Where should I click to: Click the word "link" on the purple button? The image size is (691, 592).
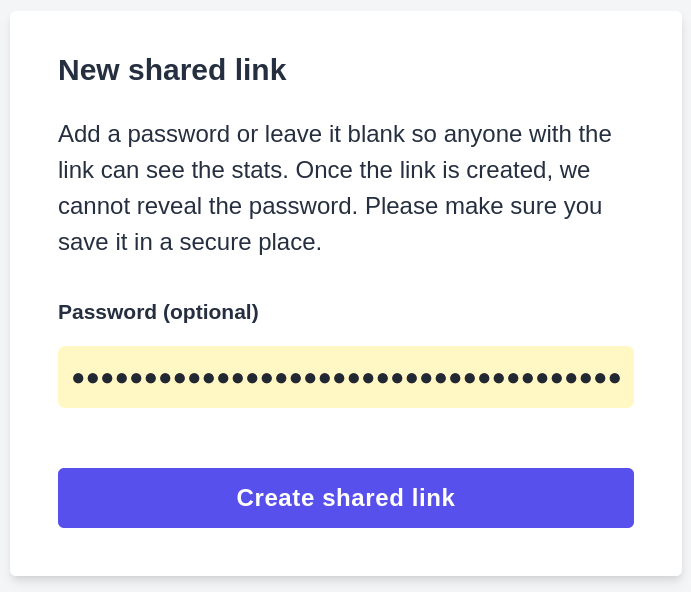(x=433, y=498)
